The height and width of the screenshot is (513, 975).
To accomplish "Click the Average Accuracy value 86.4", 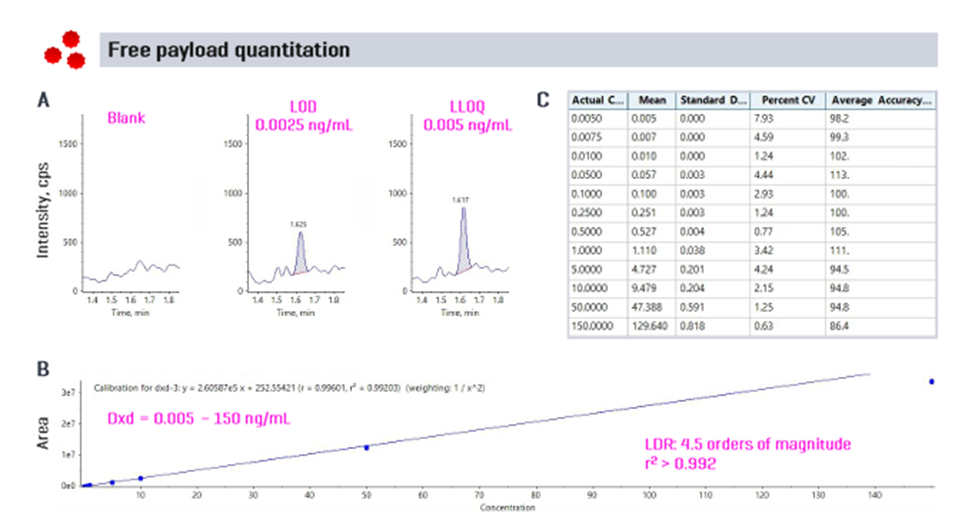I will click(839, 326).
